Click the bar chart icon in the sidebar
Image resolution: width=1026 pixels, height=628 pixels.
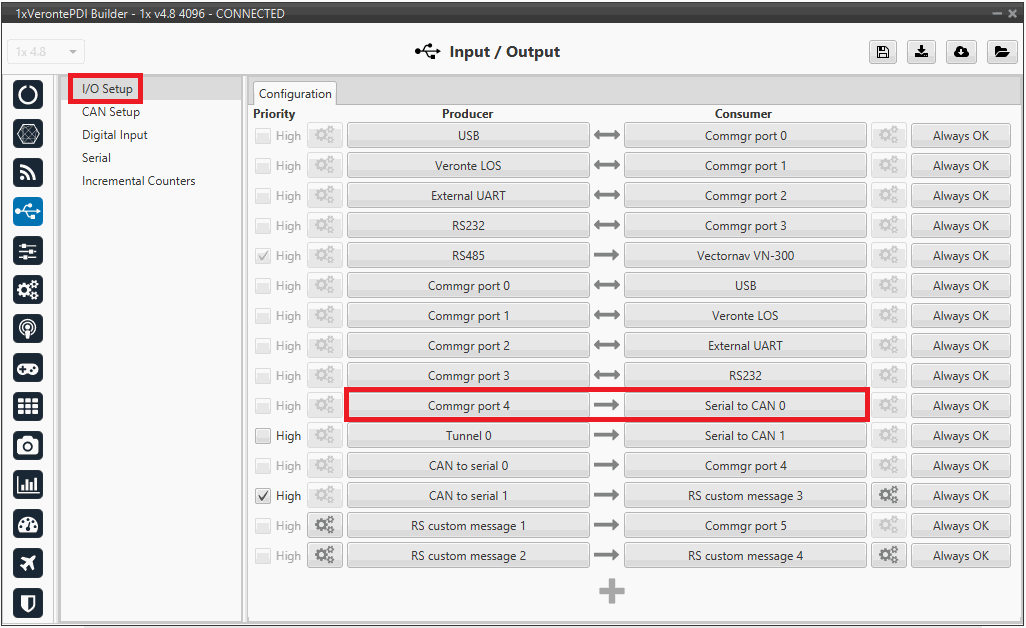[x=28, y=485]
